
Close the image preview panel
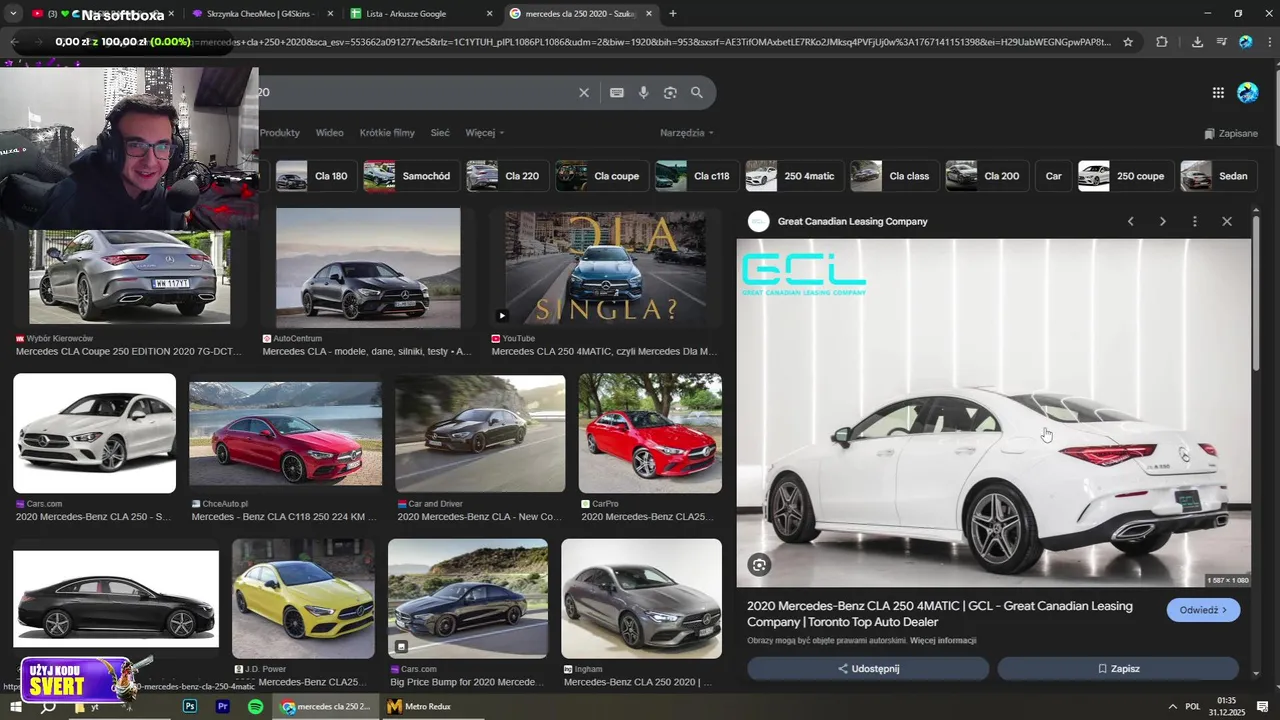pos(1227,221)
